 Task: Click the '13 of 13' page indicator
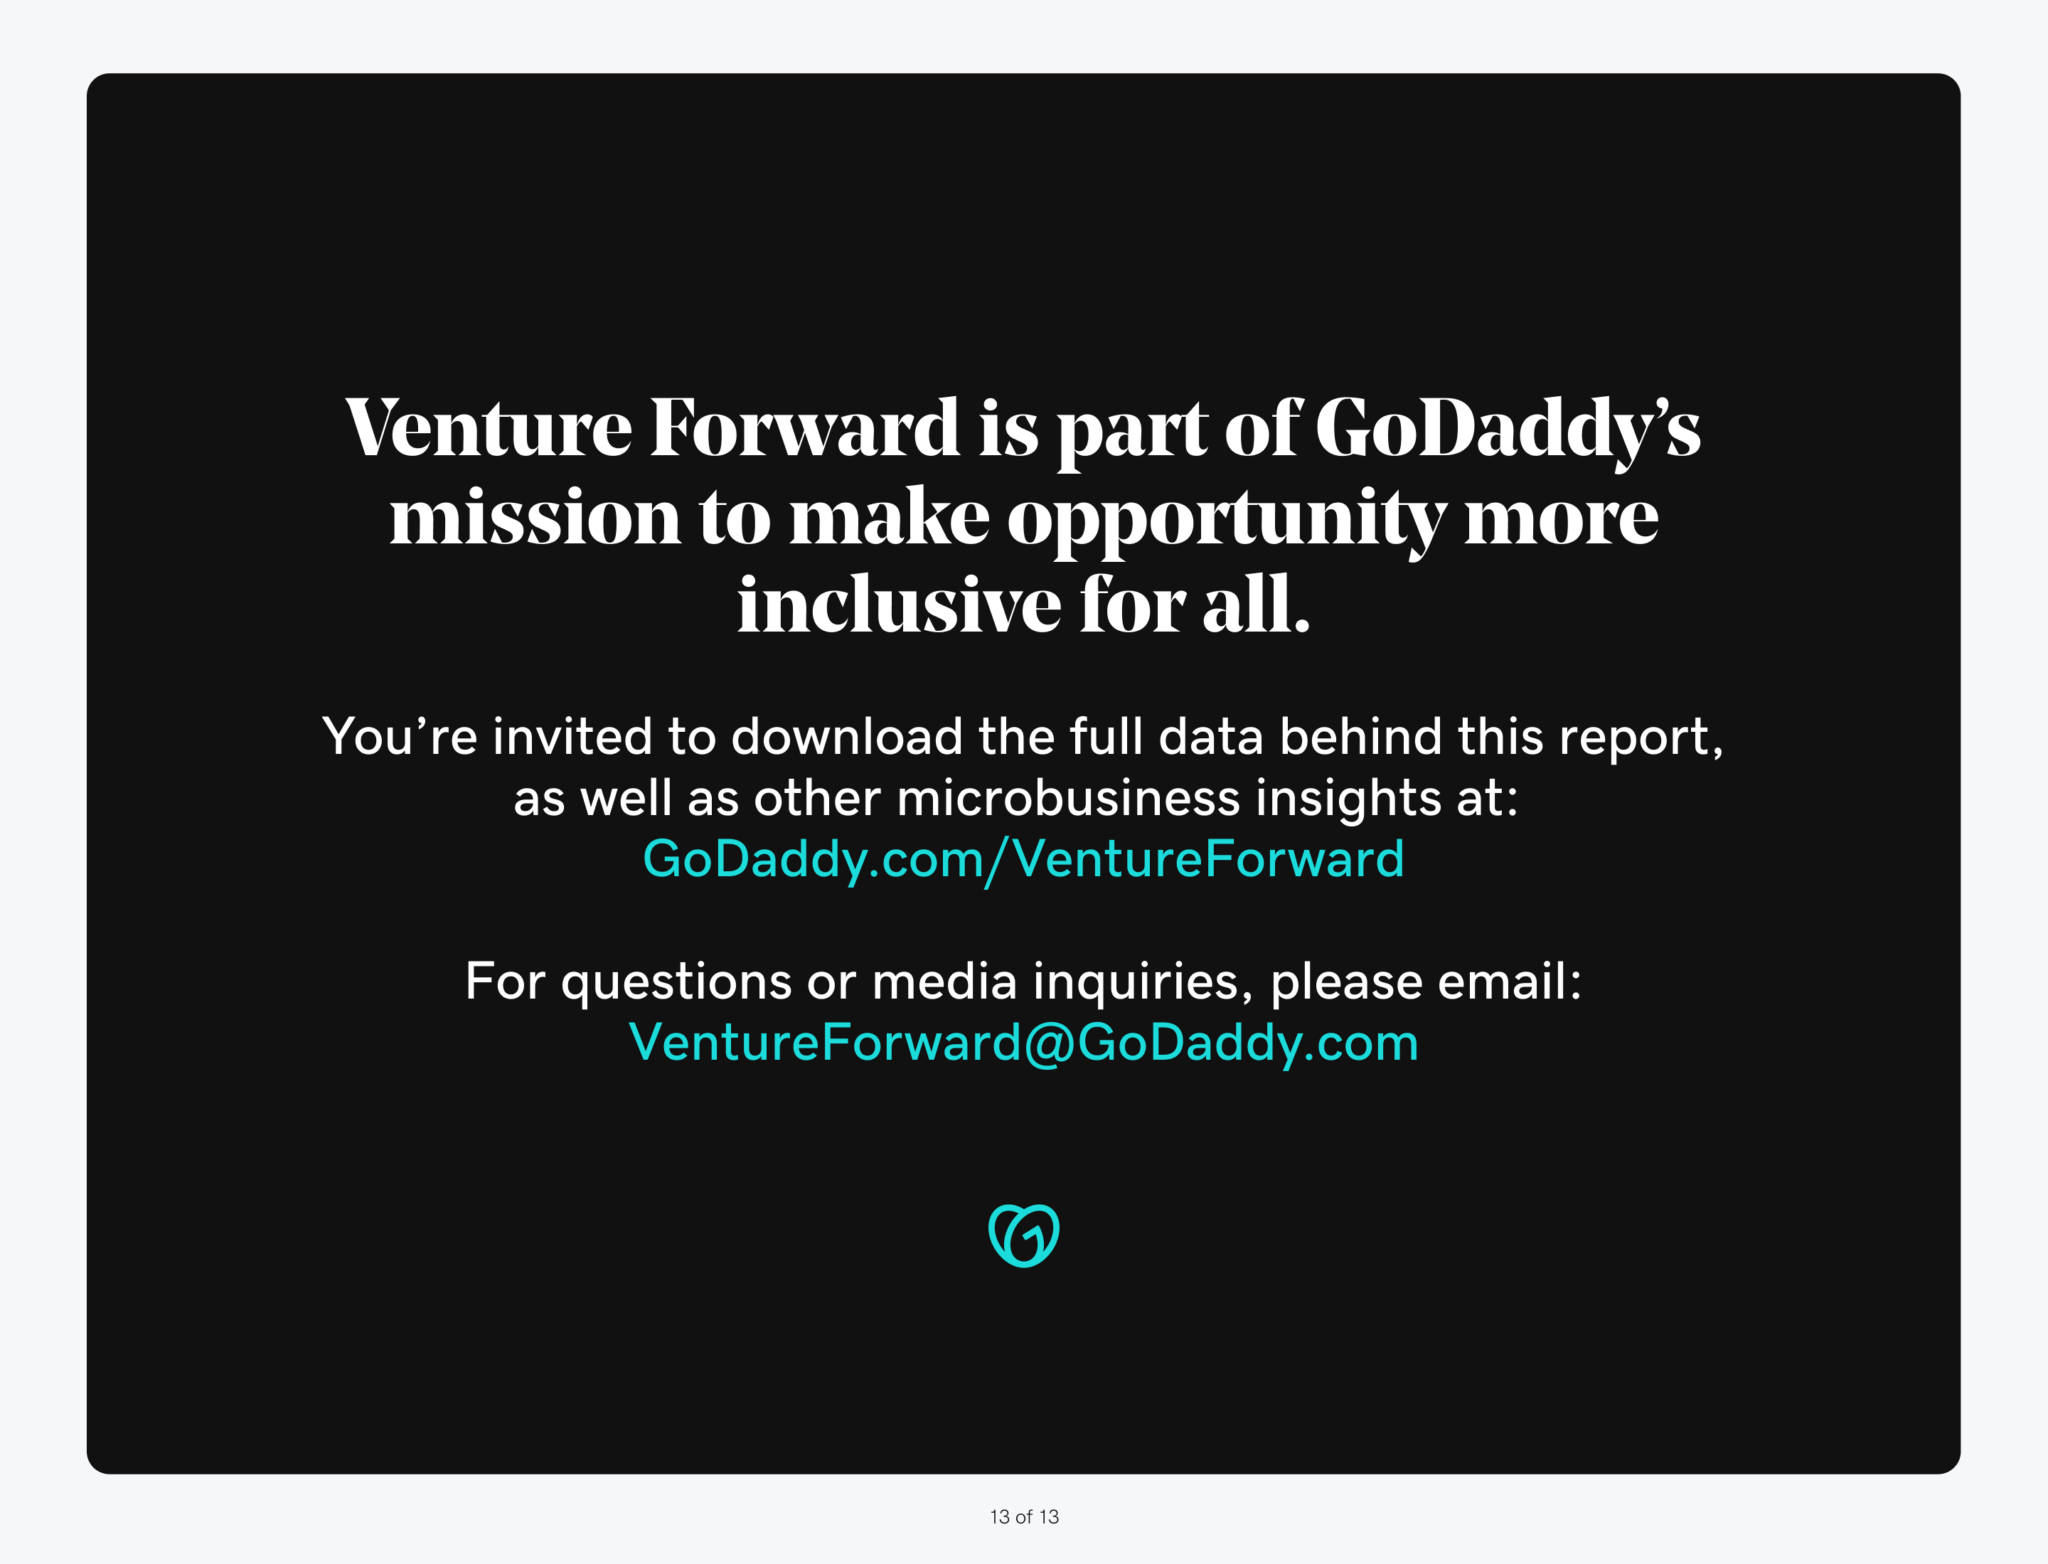coord(1024,1517)
